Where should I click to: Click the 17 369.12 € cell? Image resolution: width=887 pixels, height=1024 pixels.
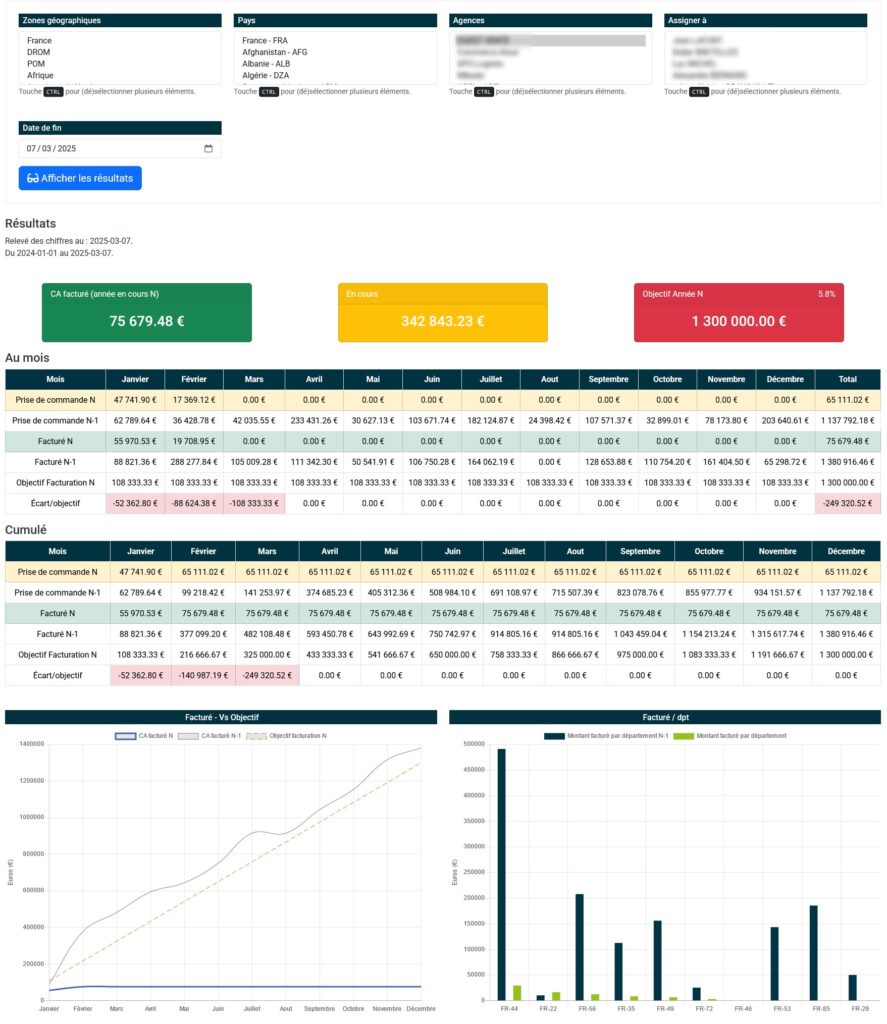[194, 400]
